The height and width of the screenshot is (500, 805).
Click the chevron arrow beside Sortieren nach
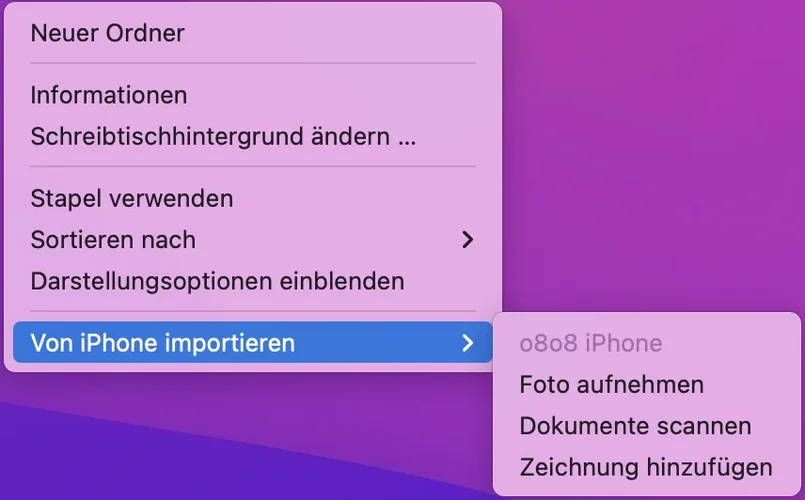click(467, 240)
